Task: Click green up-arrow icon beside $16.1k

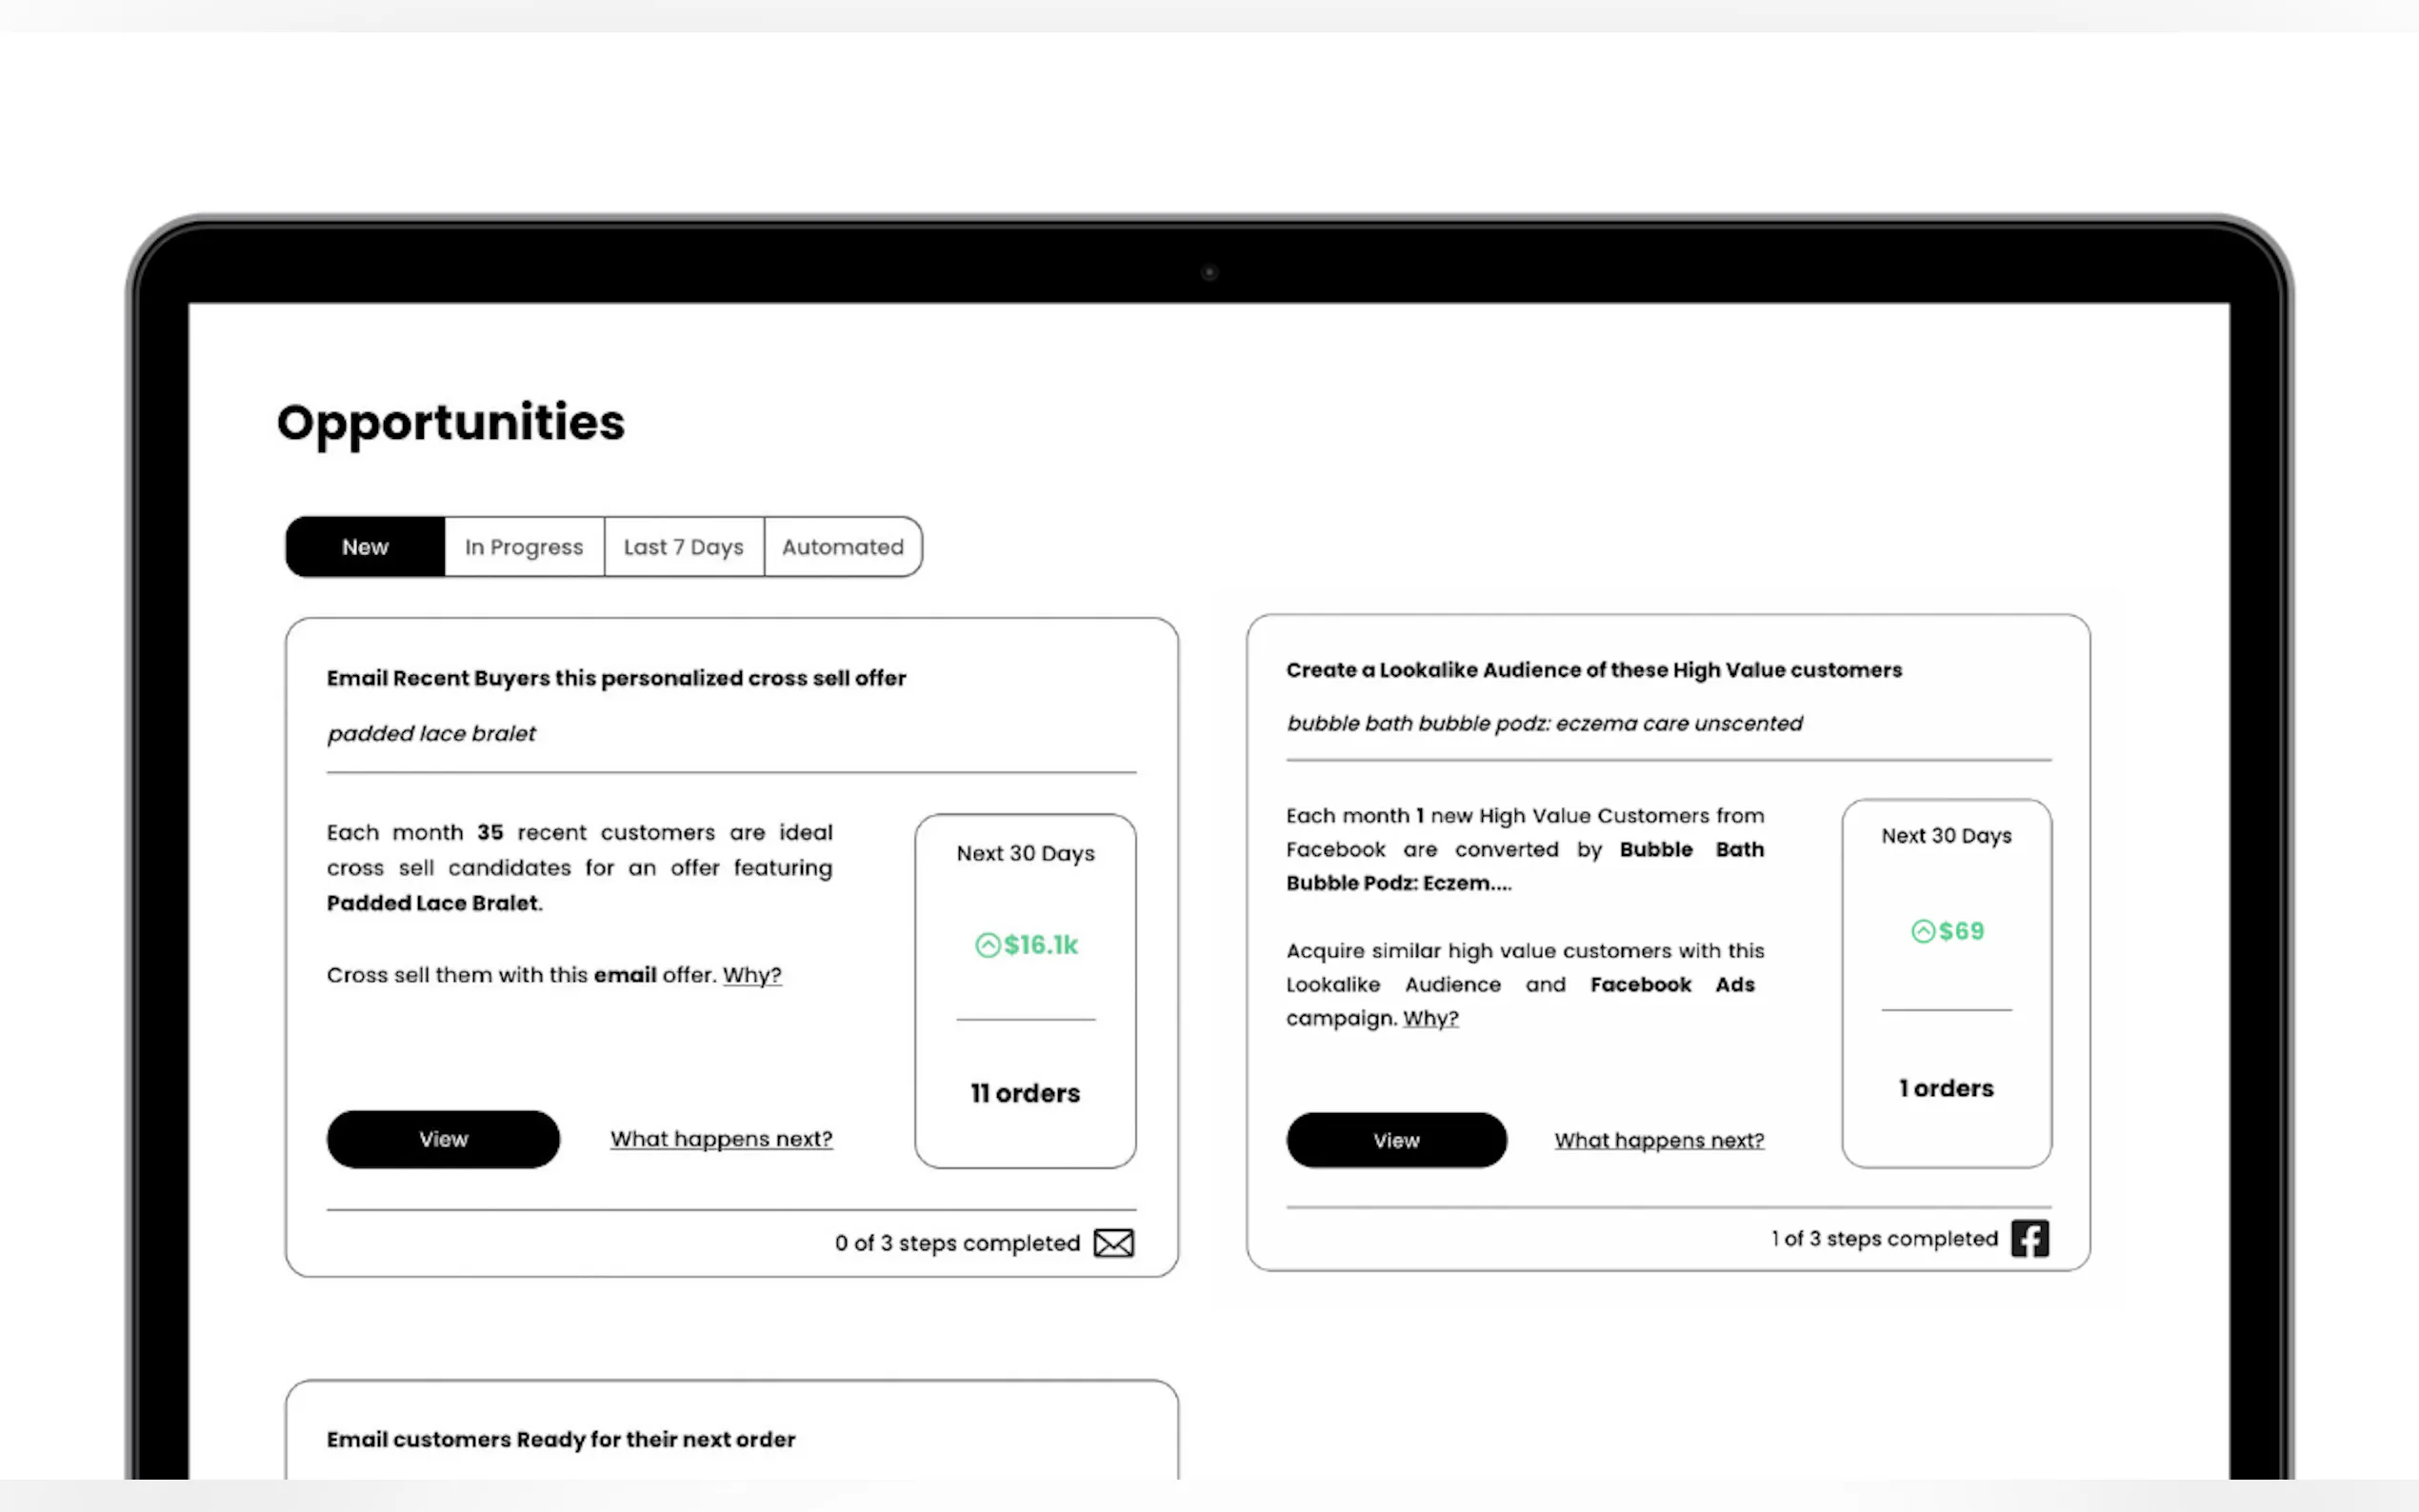Action: [987, 945]
